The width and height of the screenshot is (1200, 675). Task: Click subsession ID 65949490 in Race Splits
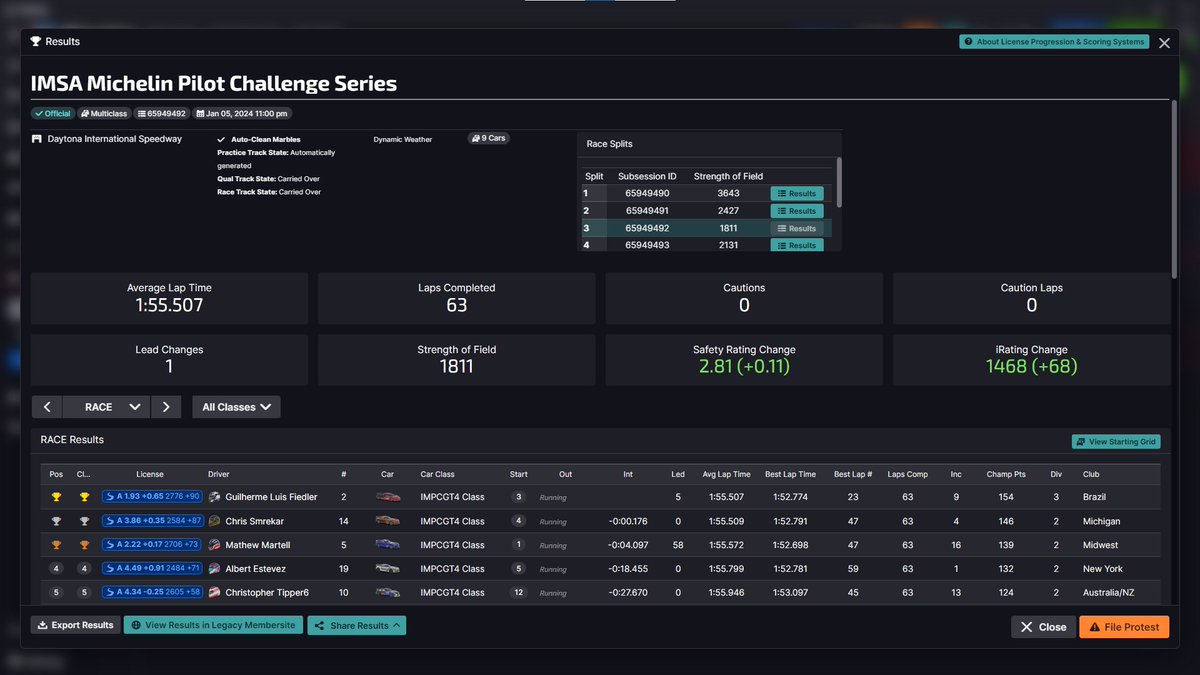tap(647, 194)
